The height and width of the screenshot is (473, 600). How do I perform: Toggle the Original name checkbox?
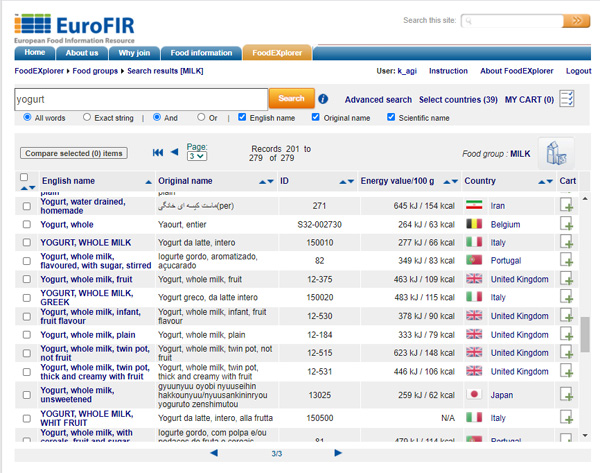[x=315, y=117]
